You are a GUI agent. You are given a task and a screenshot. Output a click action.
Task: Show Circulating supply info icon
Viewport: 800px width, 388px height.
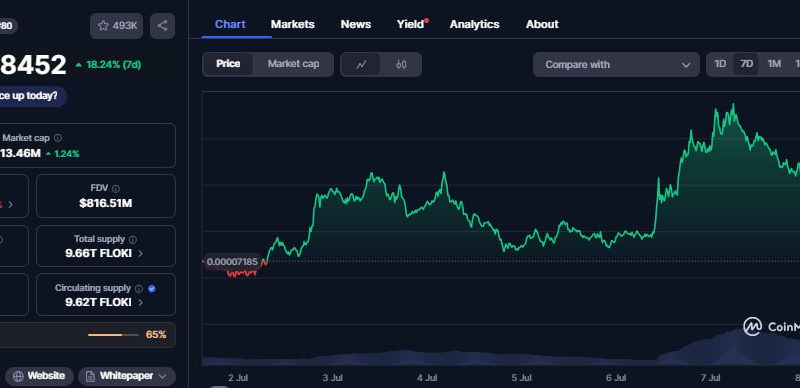[139, 288]
